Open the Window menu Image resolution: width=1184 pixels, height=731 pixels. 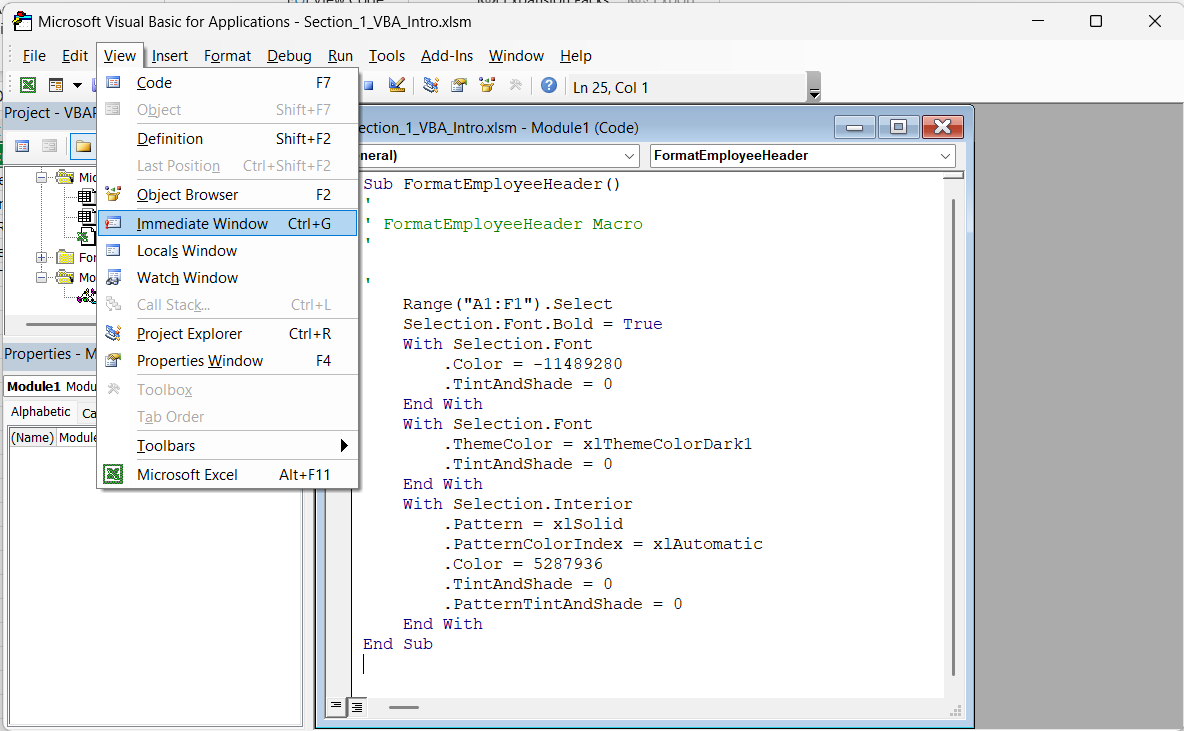[x=516, y=56]
